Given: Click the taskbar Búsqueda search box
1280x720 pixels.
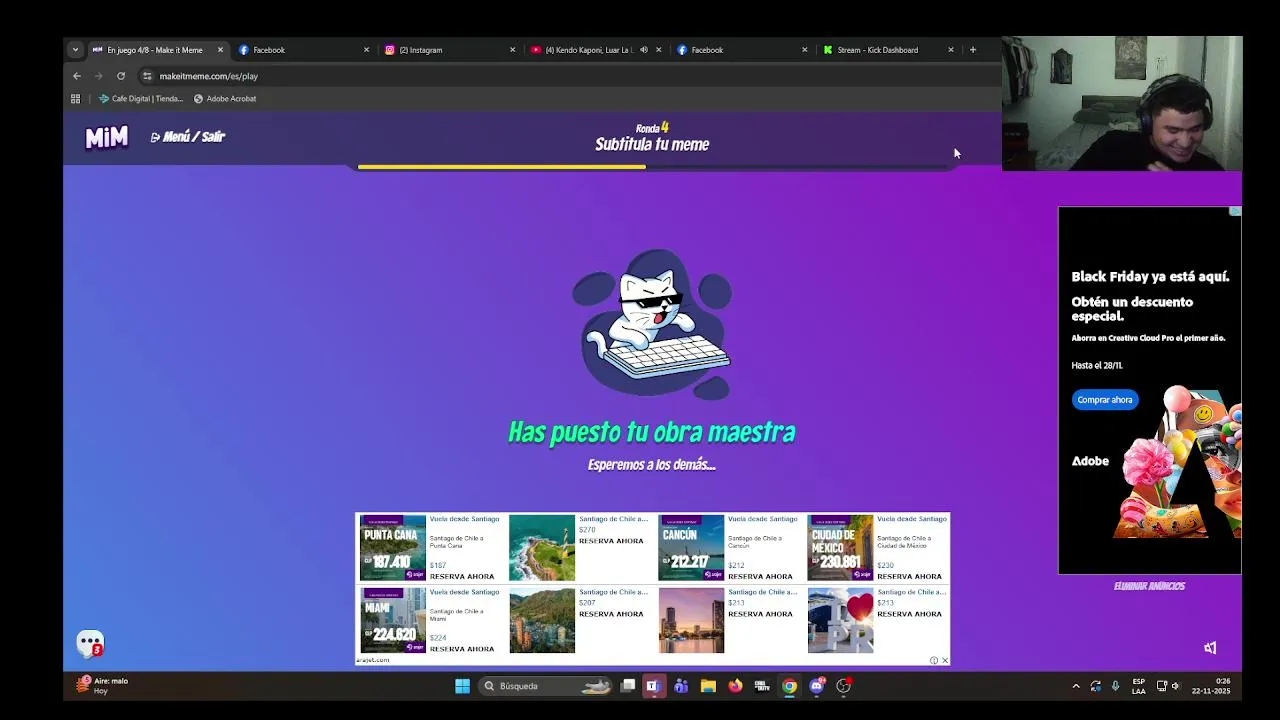Looking at the screenshot, I should tap(545, 686).
